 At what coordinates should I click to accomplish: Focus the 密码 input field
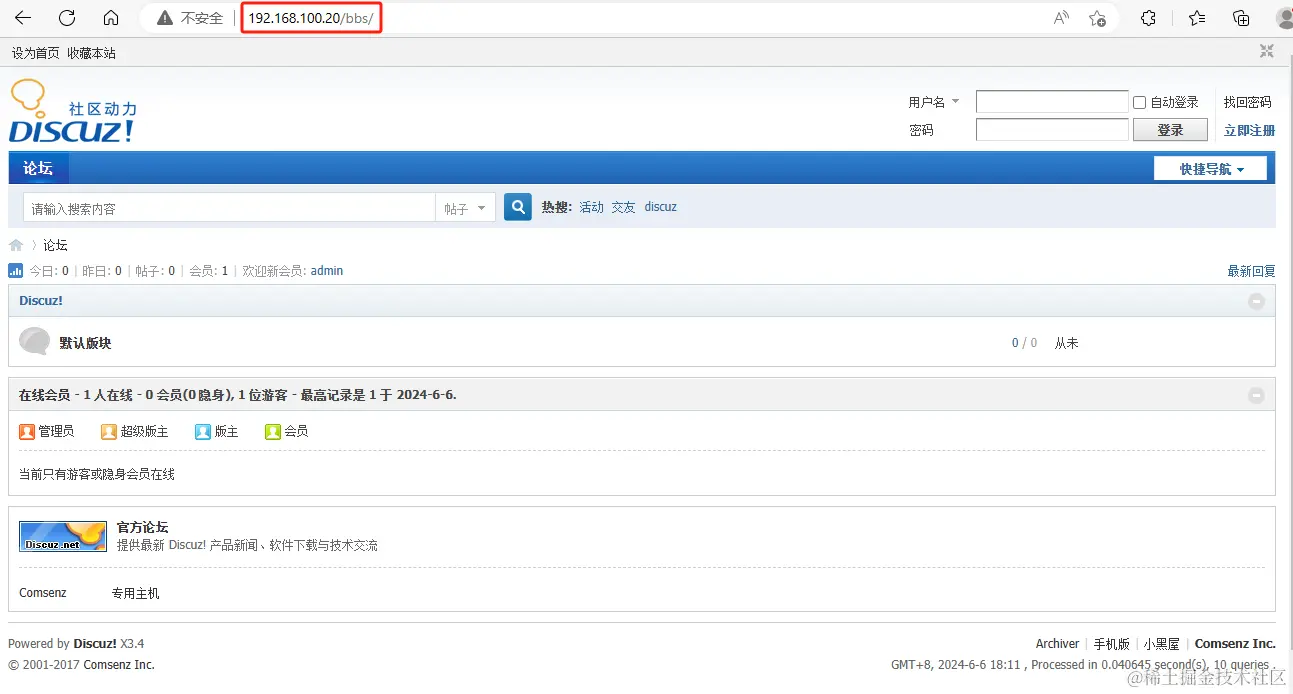tap(1052, 130)
